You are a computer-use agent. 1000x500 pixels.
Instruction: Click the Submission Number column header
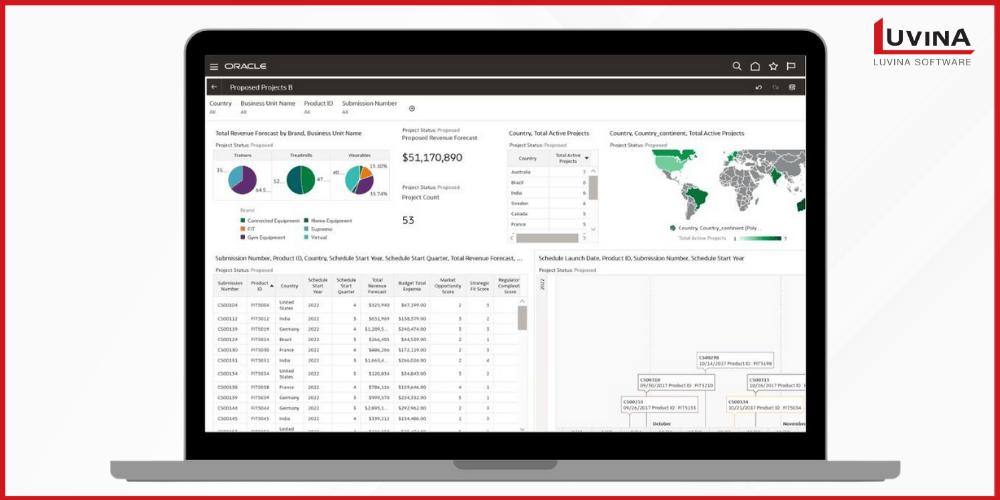click(230, 286)
